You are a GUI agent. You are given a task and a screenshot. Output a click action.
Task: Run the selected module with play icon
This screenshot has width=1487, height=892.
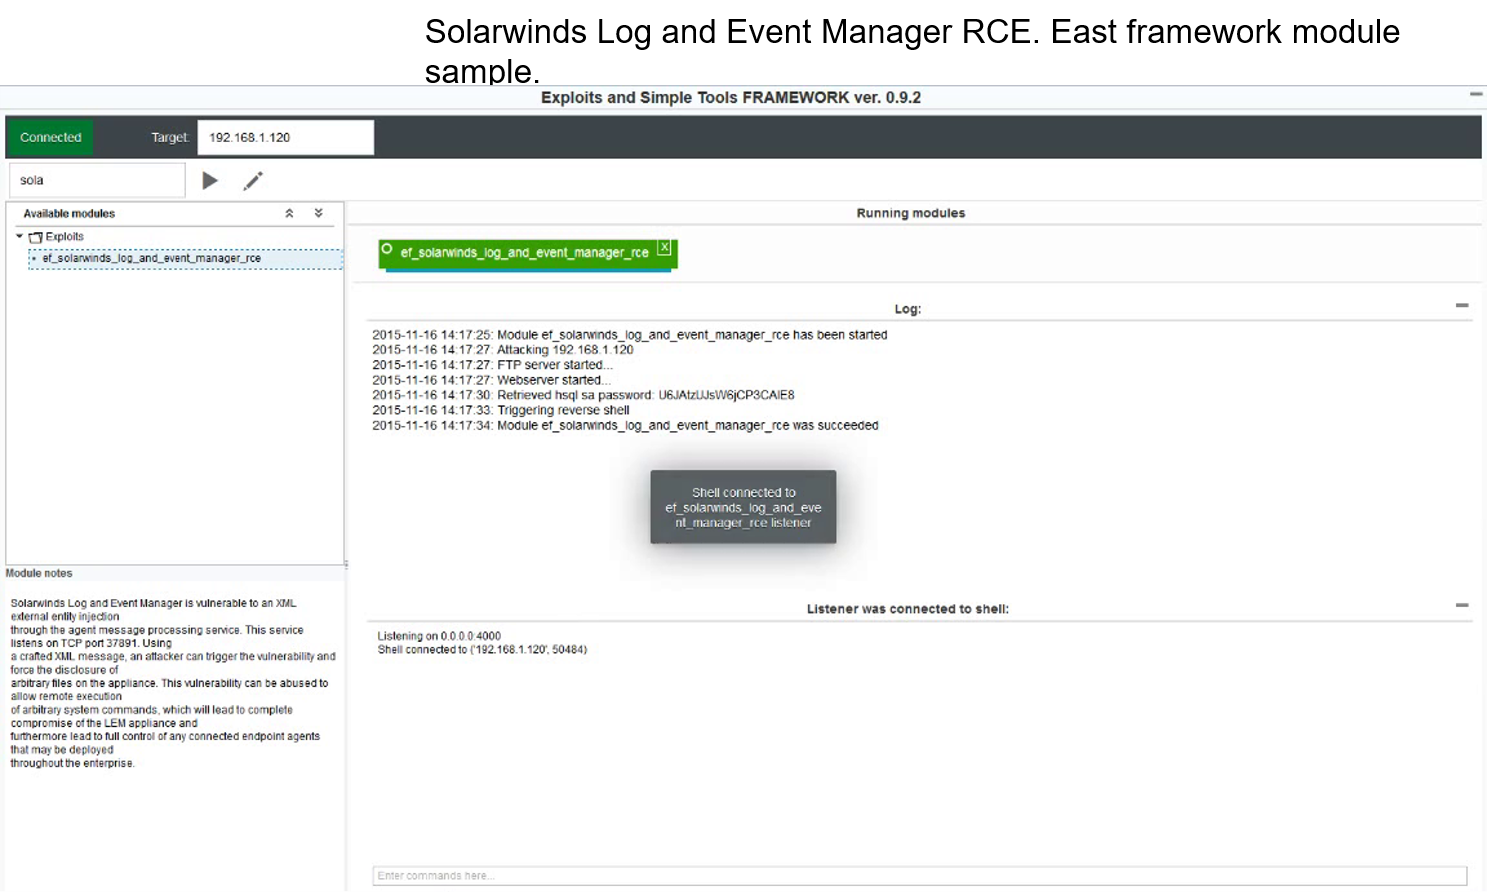click(x=210, y=181)
